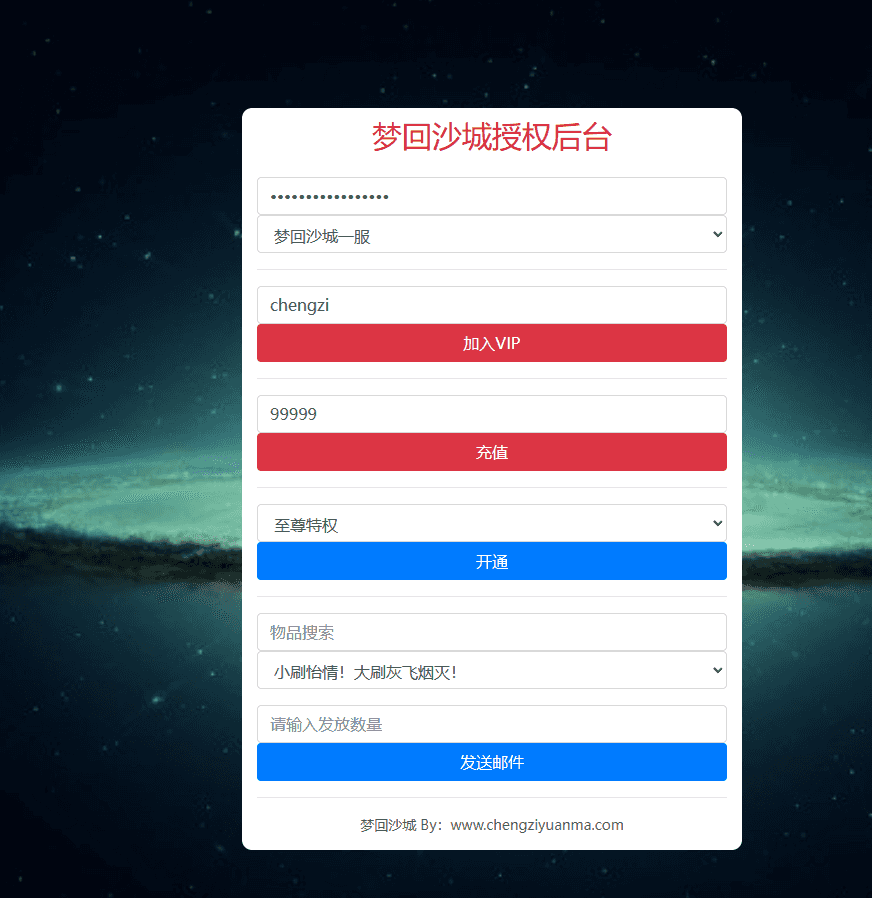872x898 pixels.
Task: Click the blue 开通 button
Action: (491, 561)
